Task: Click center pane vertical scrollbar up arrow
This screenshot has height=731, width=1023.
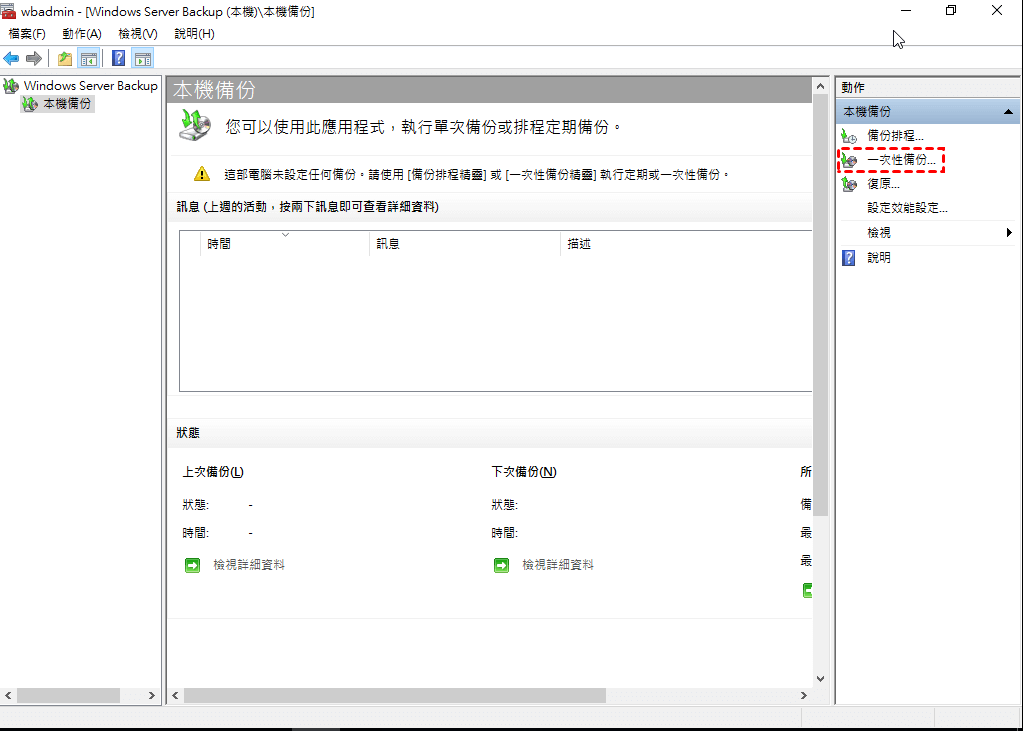Action: coord(820,86)
